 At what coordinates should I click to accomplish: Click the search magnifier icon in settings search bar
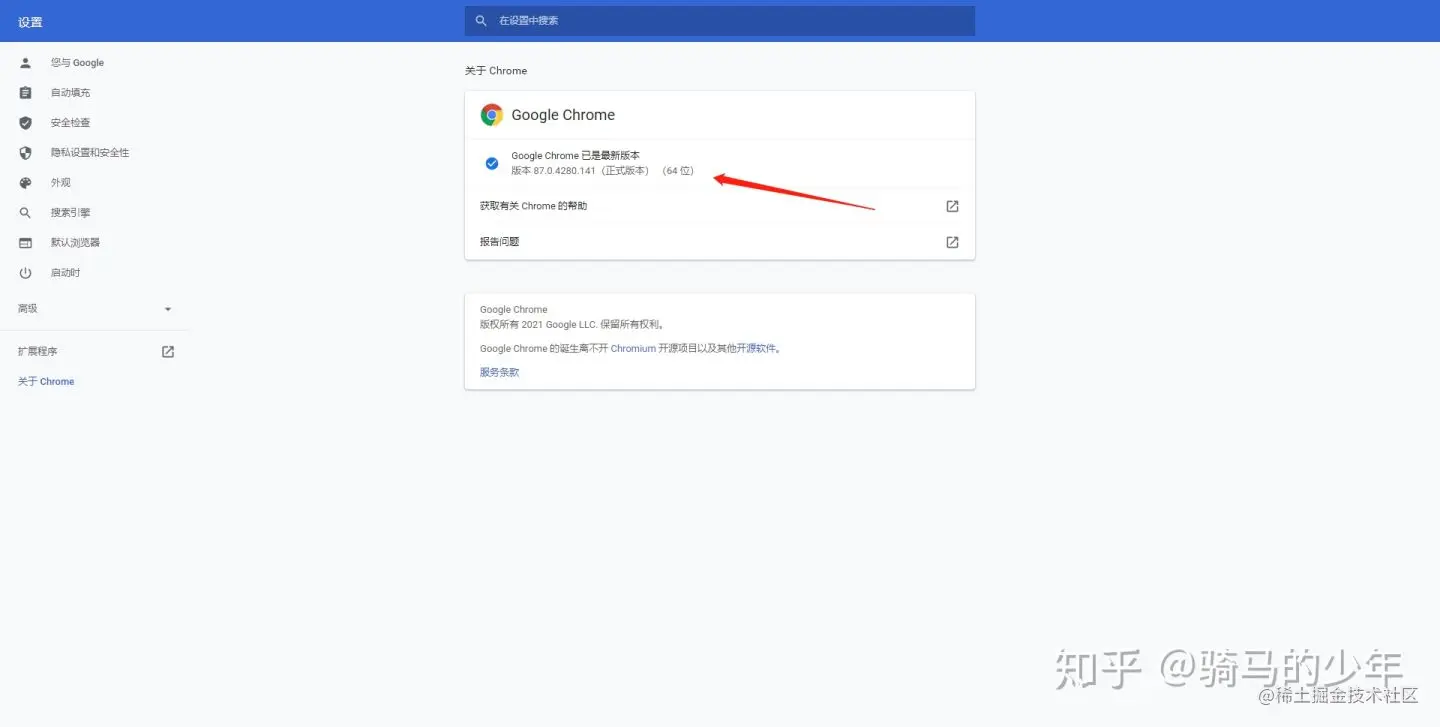pyautogui.click(x=481, y=21)
